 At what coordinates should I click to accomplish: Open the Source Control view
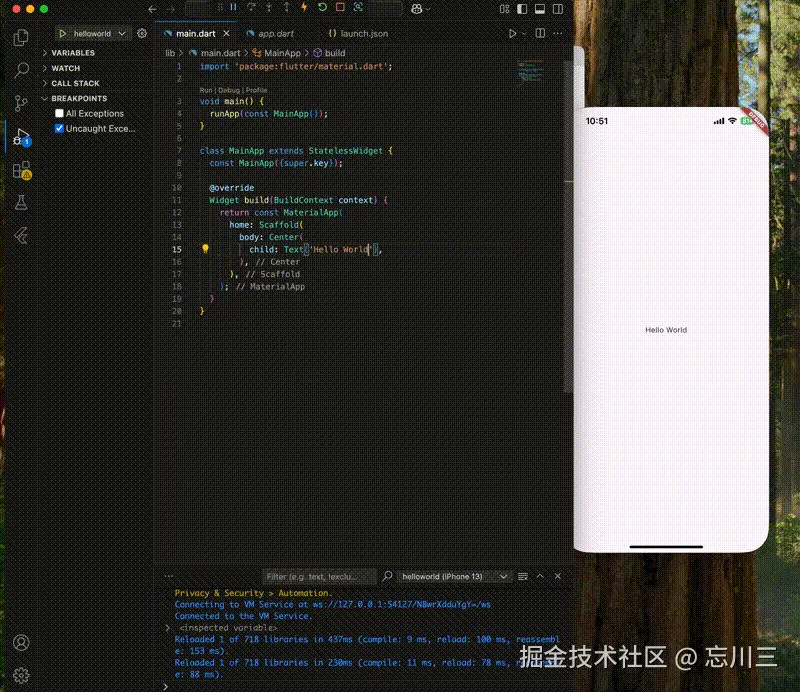point(21,103)
